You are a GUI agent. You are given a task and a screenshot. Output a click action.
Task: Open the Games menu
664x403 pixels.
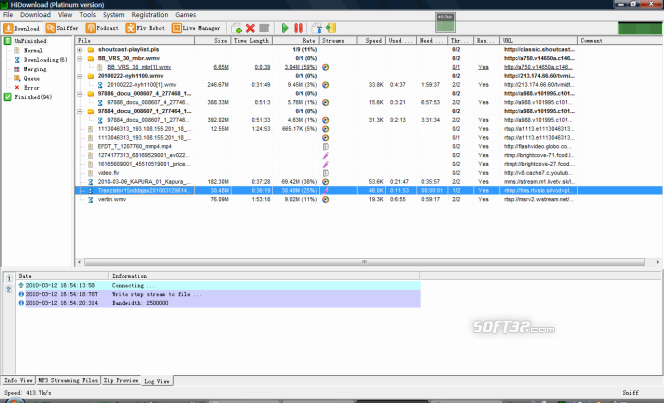click(x=185, y=15)
